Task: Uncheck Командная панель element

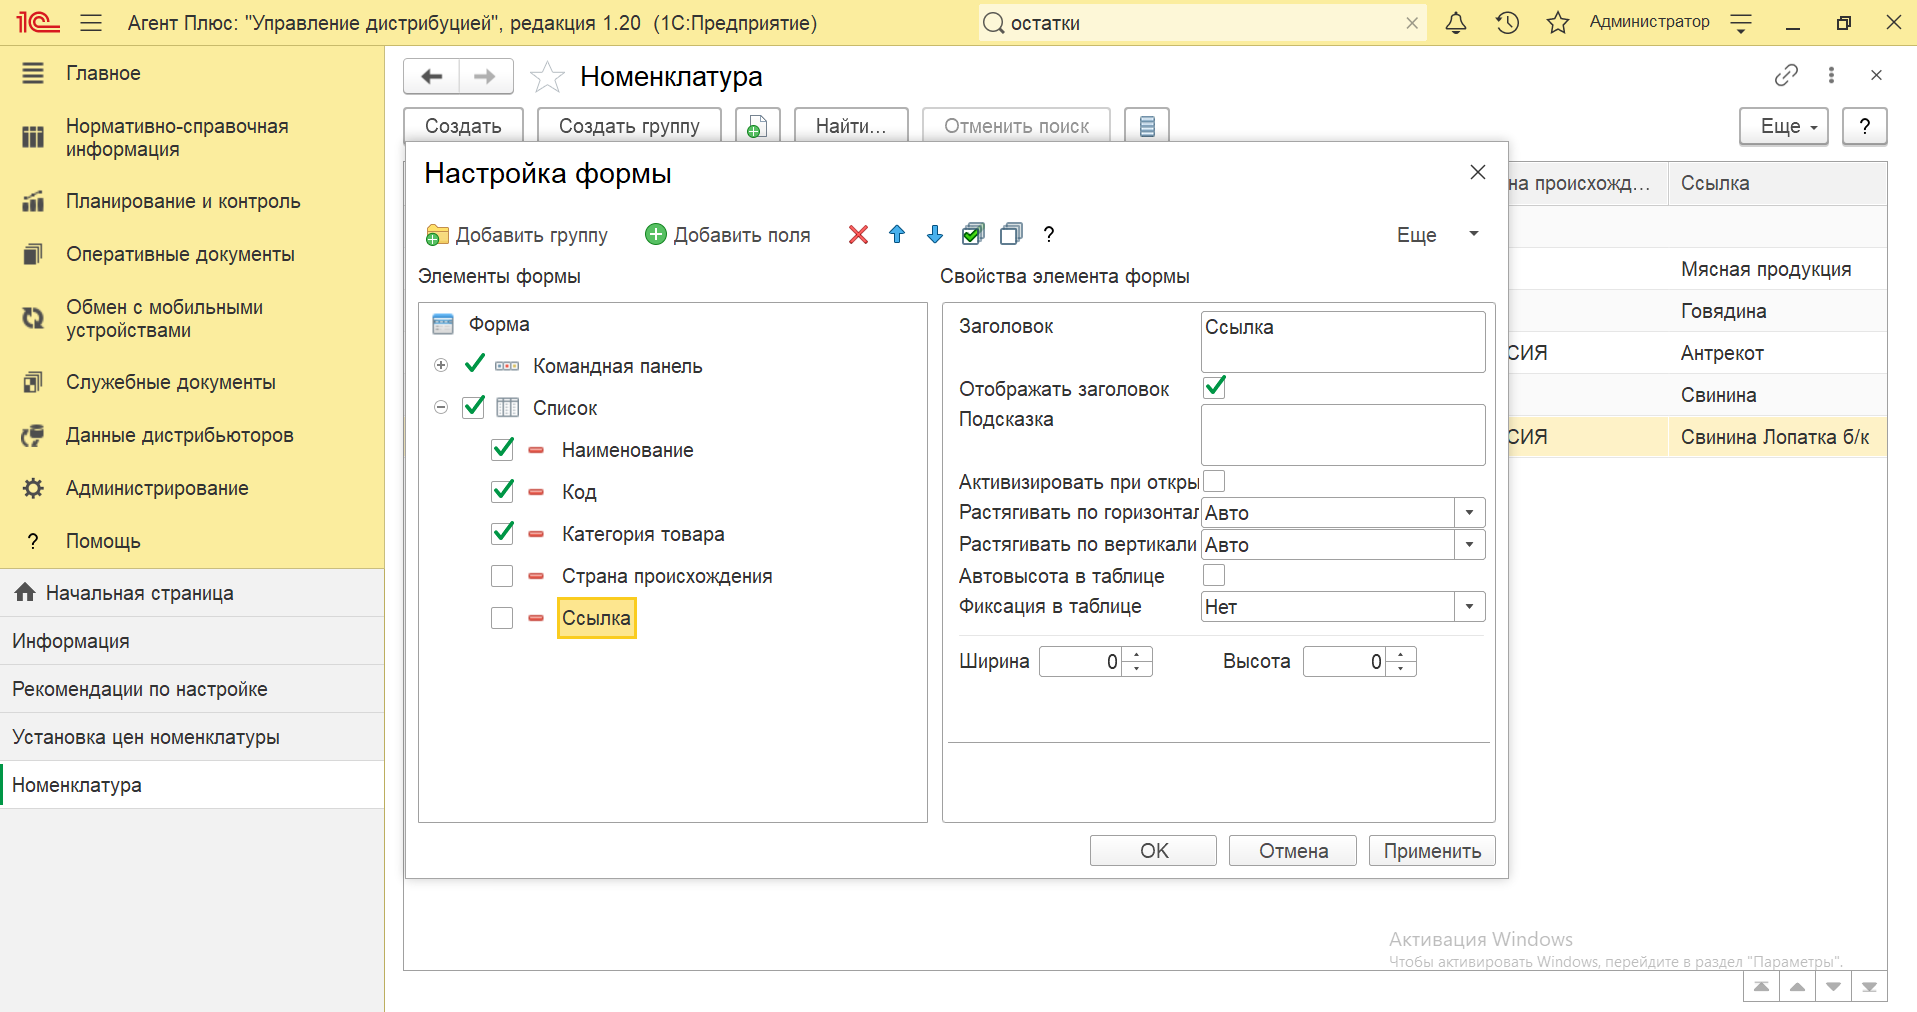Action: coord(475,365)
